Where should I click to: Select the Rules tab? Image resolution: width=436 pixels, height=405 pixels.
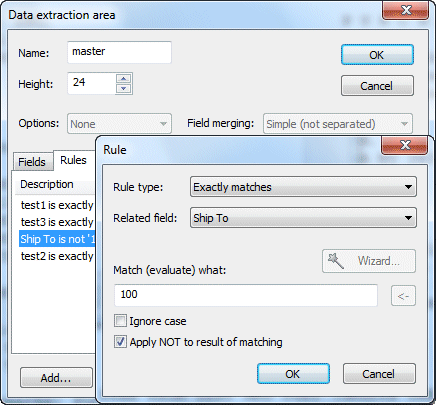click(x=74, y=160)
